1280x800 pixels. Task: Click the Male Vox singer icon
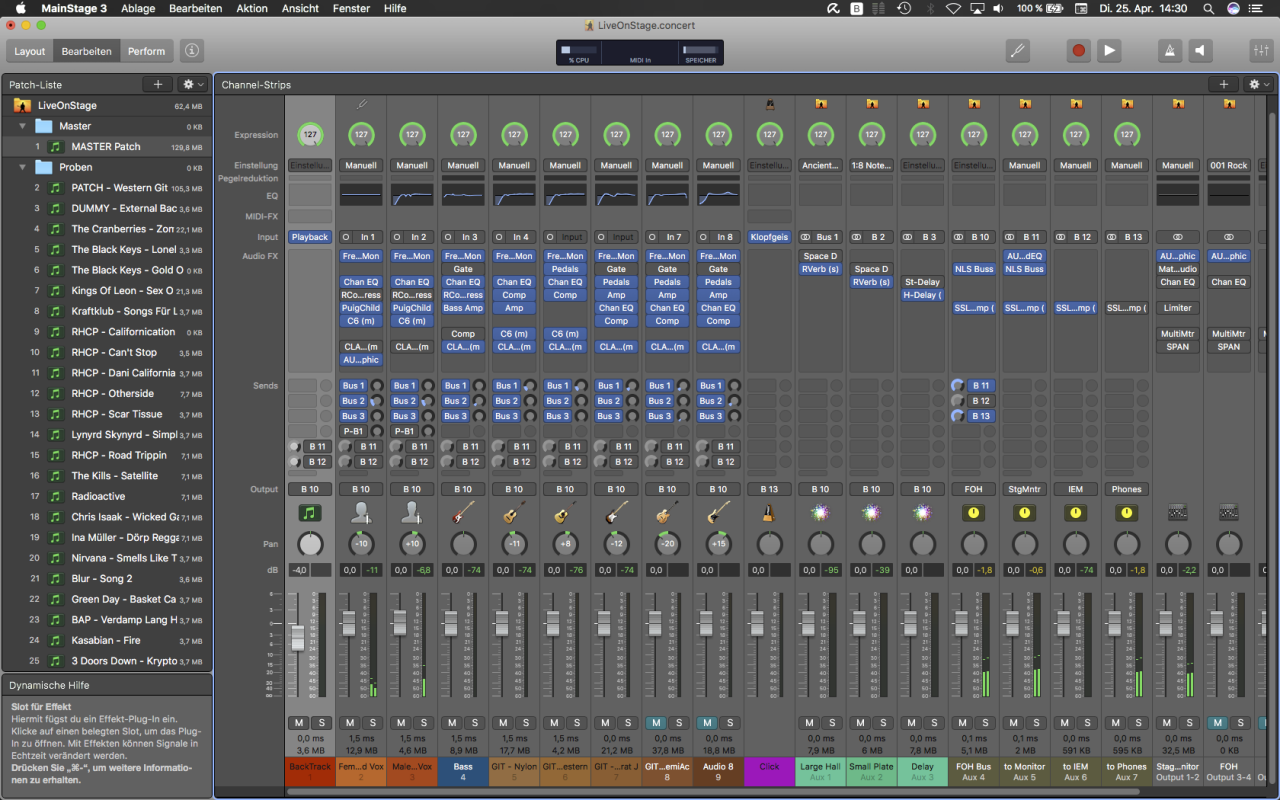tap(412, 513)
